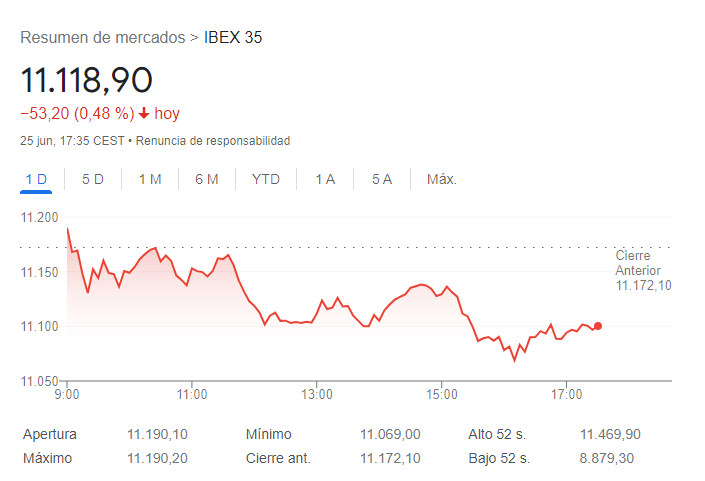Select the Máx. range tab
The image size is (705, 481).
[x=442, y=179]
